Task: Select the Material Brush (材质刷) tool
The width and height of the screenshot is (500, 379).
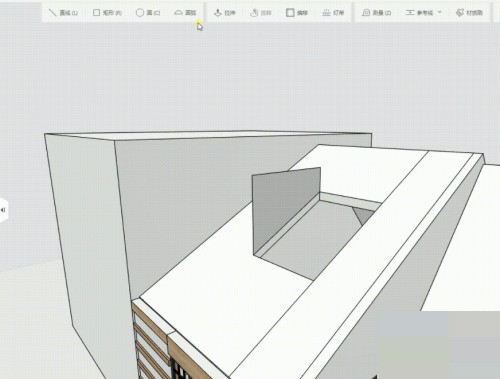Action: 469,13
